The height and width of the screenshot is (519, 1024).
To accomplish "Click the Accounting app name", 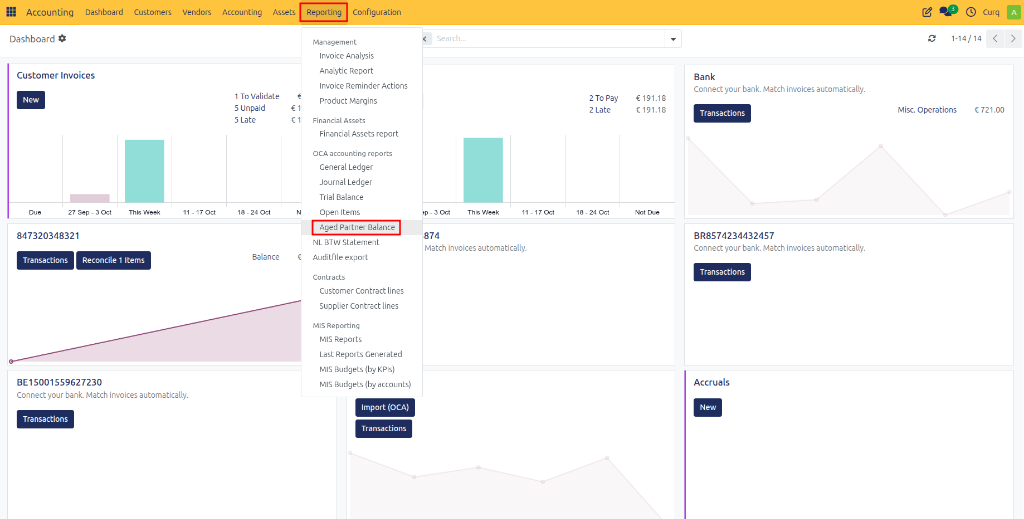I will coord(50,12).
